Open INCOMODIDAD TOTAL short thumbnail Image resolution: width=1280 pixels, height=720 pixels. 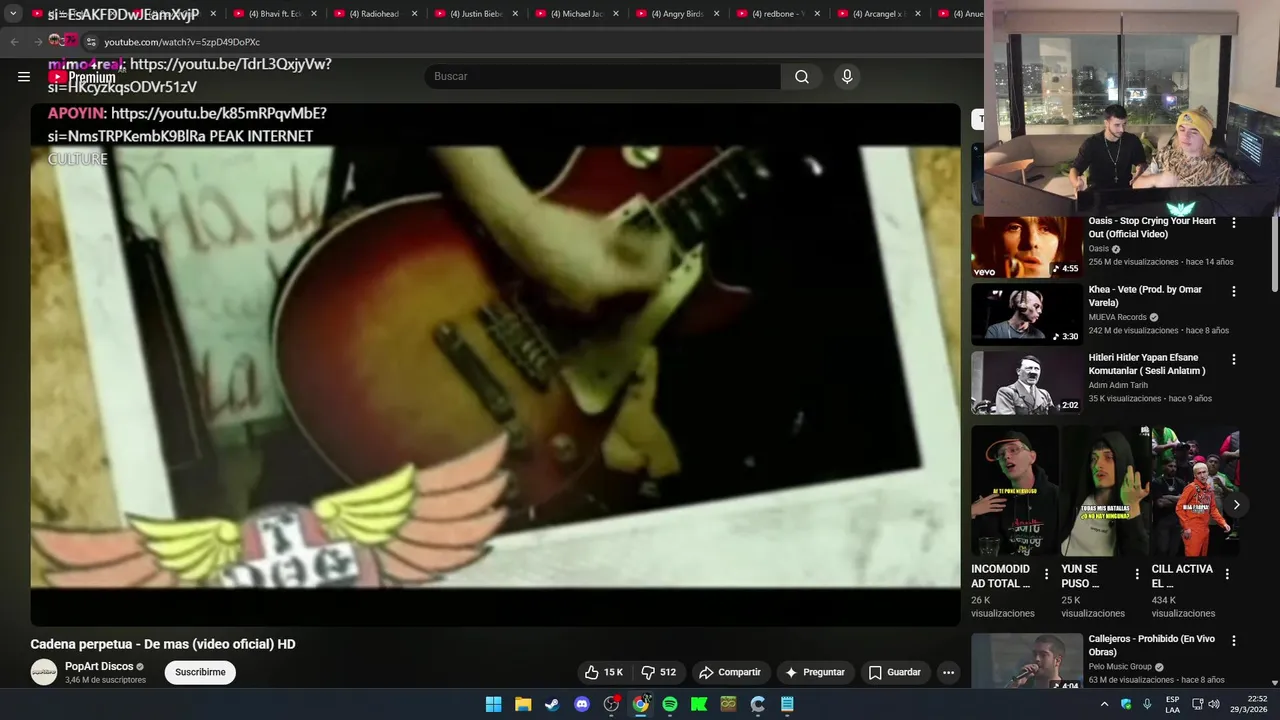click(1015, 491)
